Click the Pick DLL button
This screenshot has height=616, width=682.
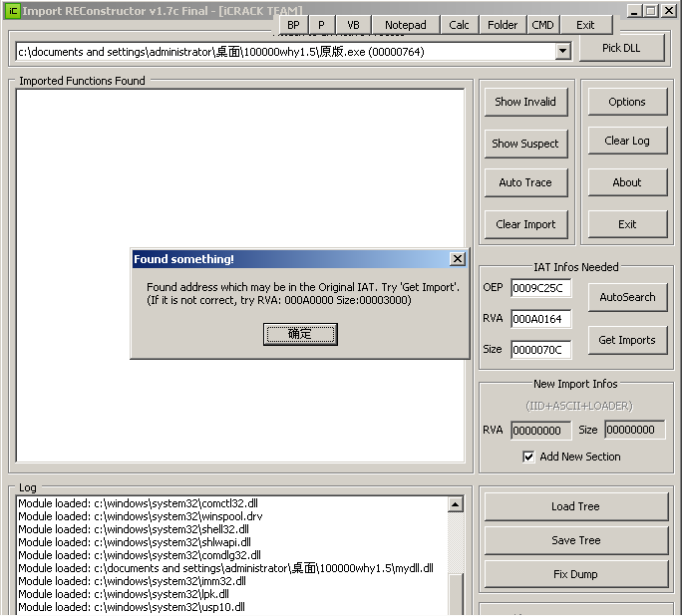621,47
